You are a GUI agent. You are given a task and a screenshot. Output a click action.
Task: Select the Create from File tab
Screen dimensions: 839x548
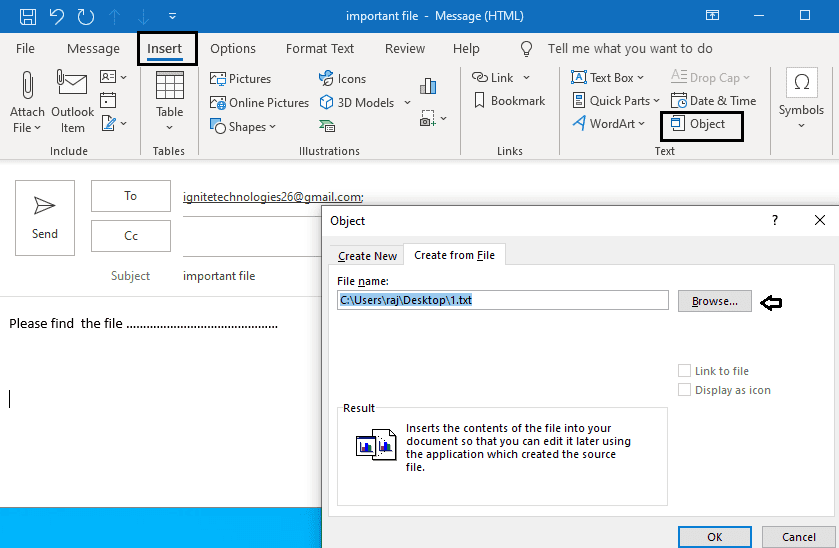pos(454,255)
